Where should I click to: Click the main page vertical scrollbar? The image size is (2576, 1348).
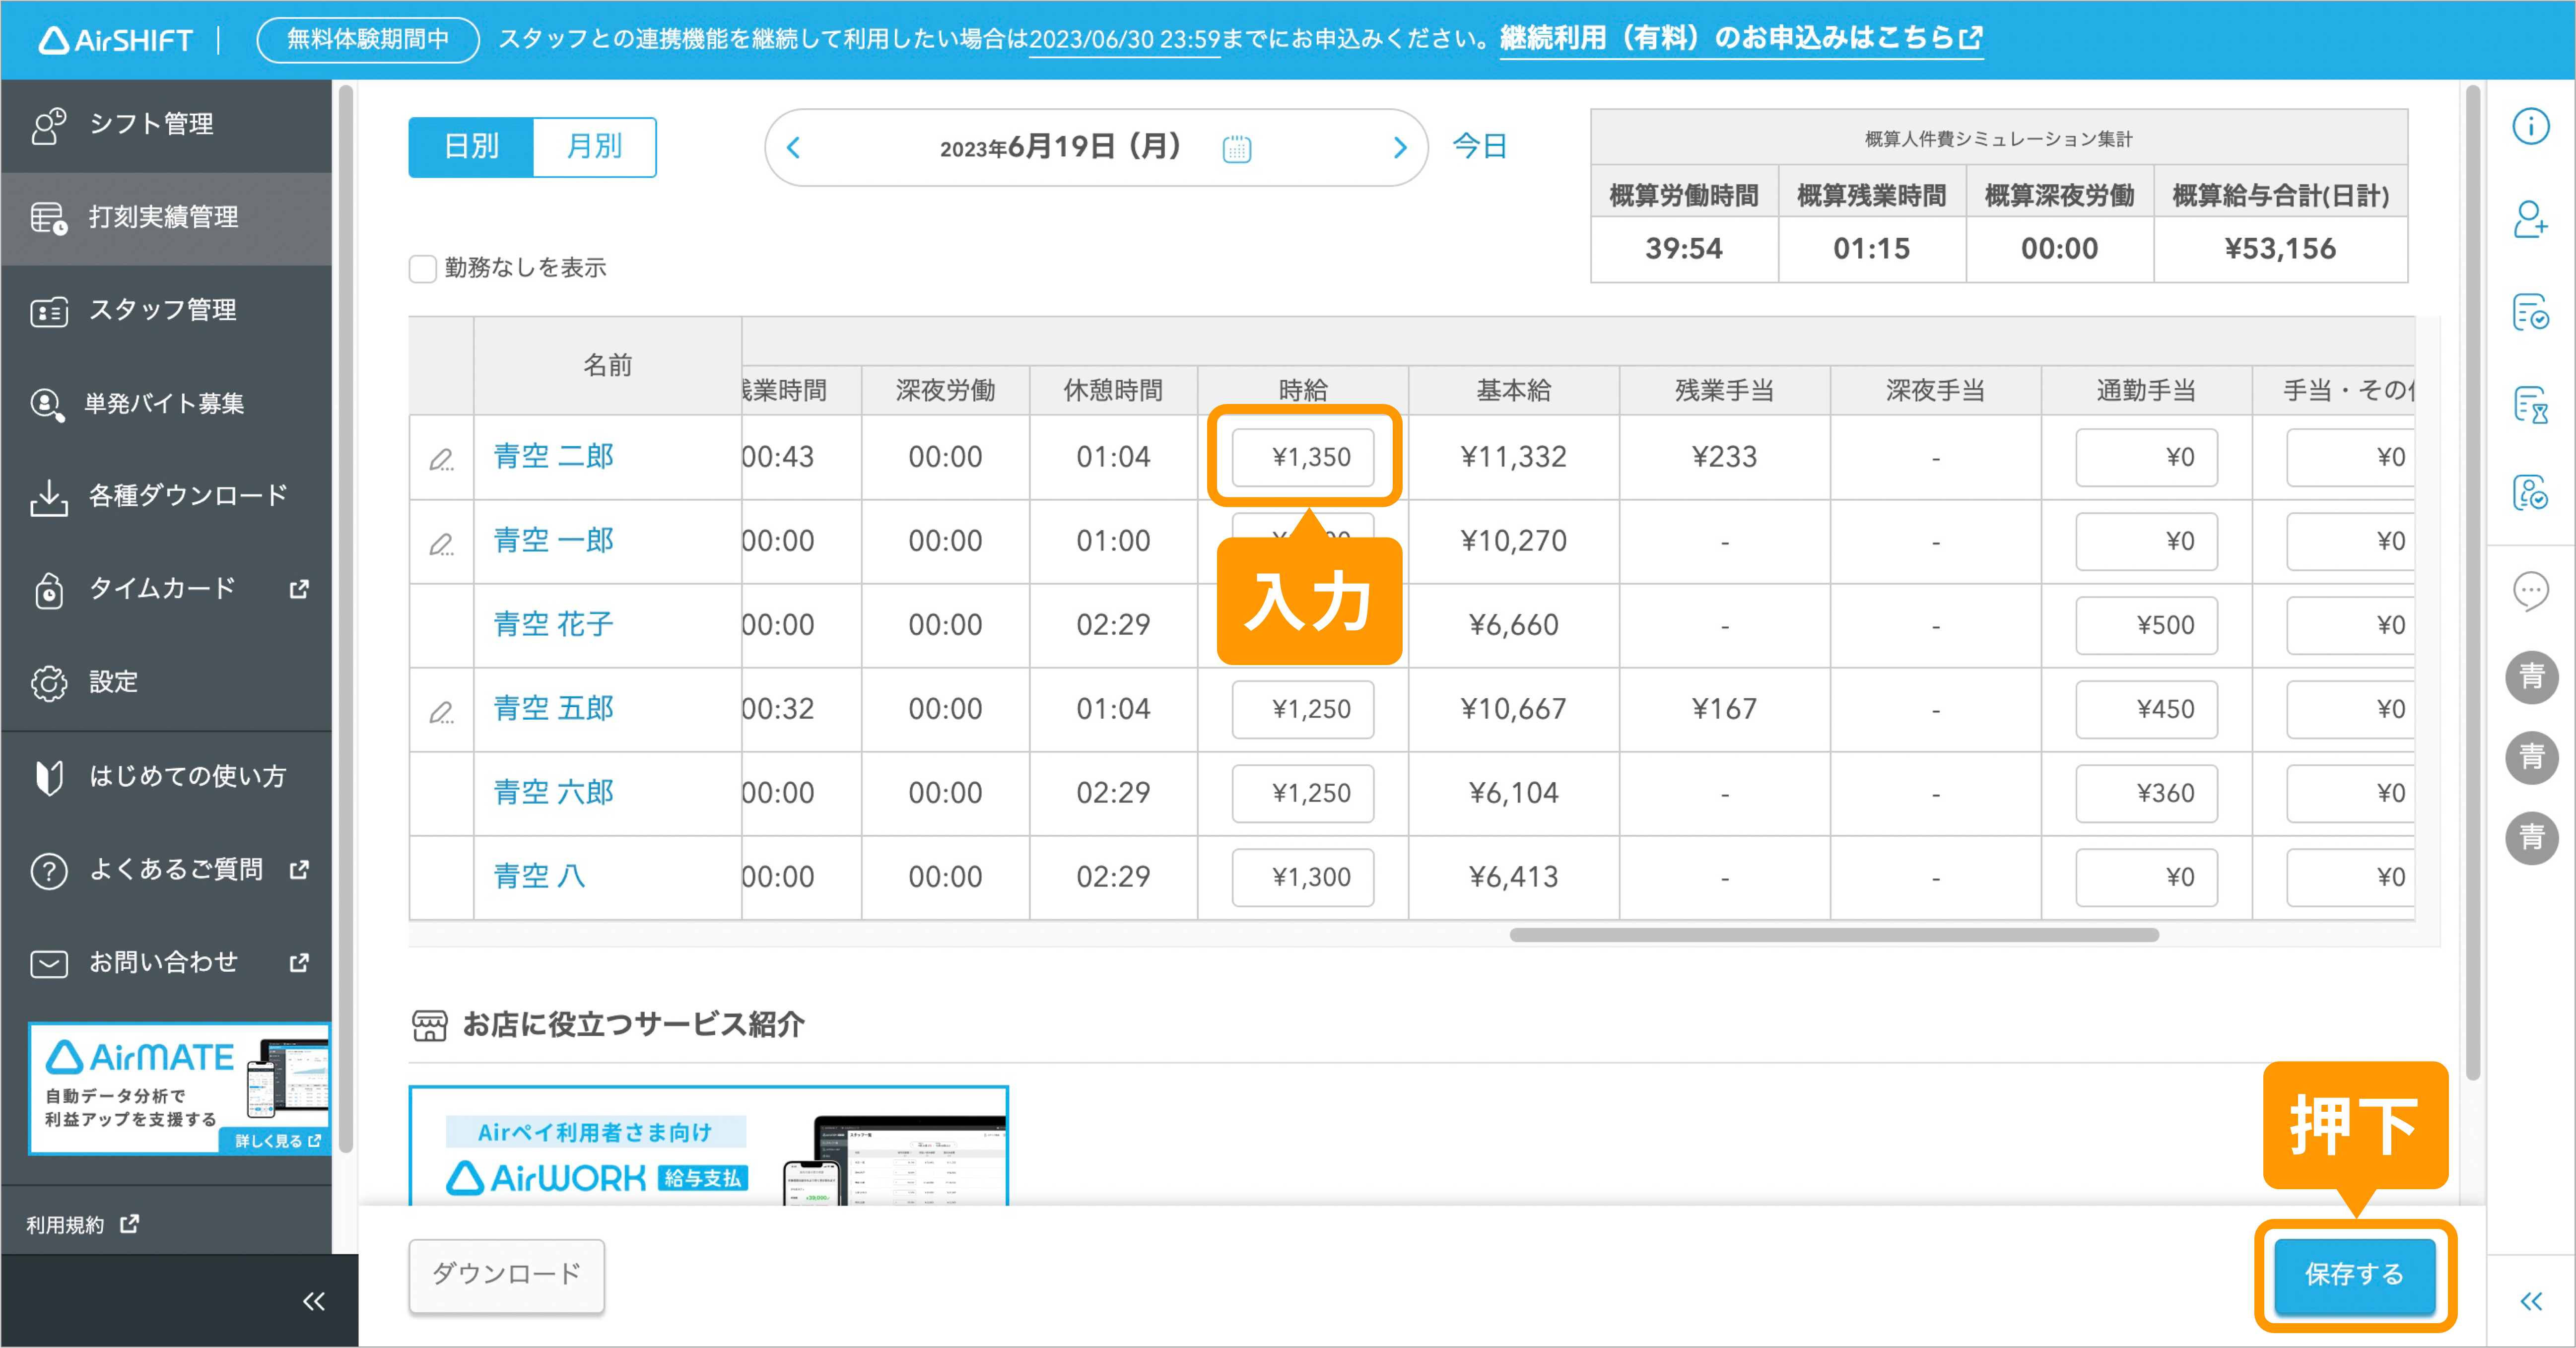[2473, 582]
